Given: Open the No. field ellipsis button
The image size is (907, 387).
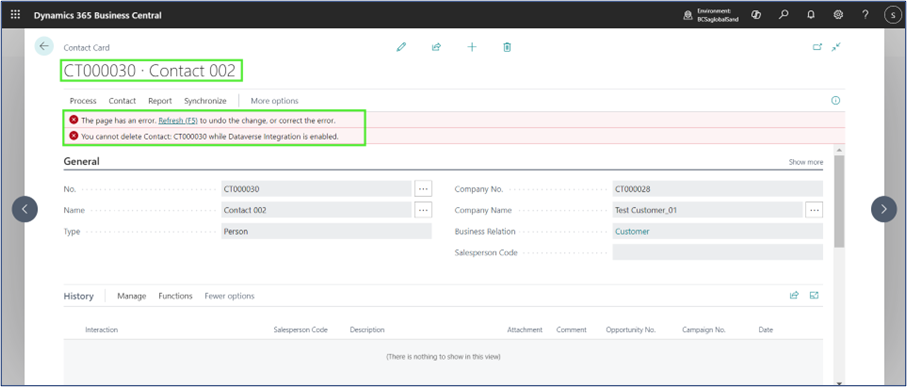Looking at the screenshot, I should tap(423, 189).
